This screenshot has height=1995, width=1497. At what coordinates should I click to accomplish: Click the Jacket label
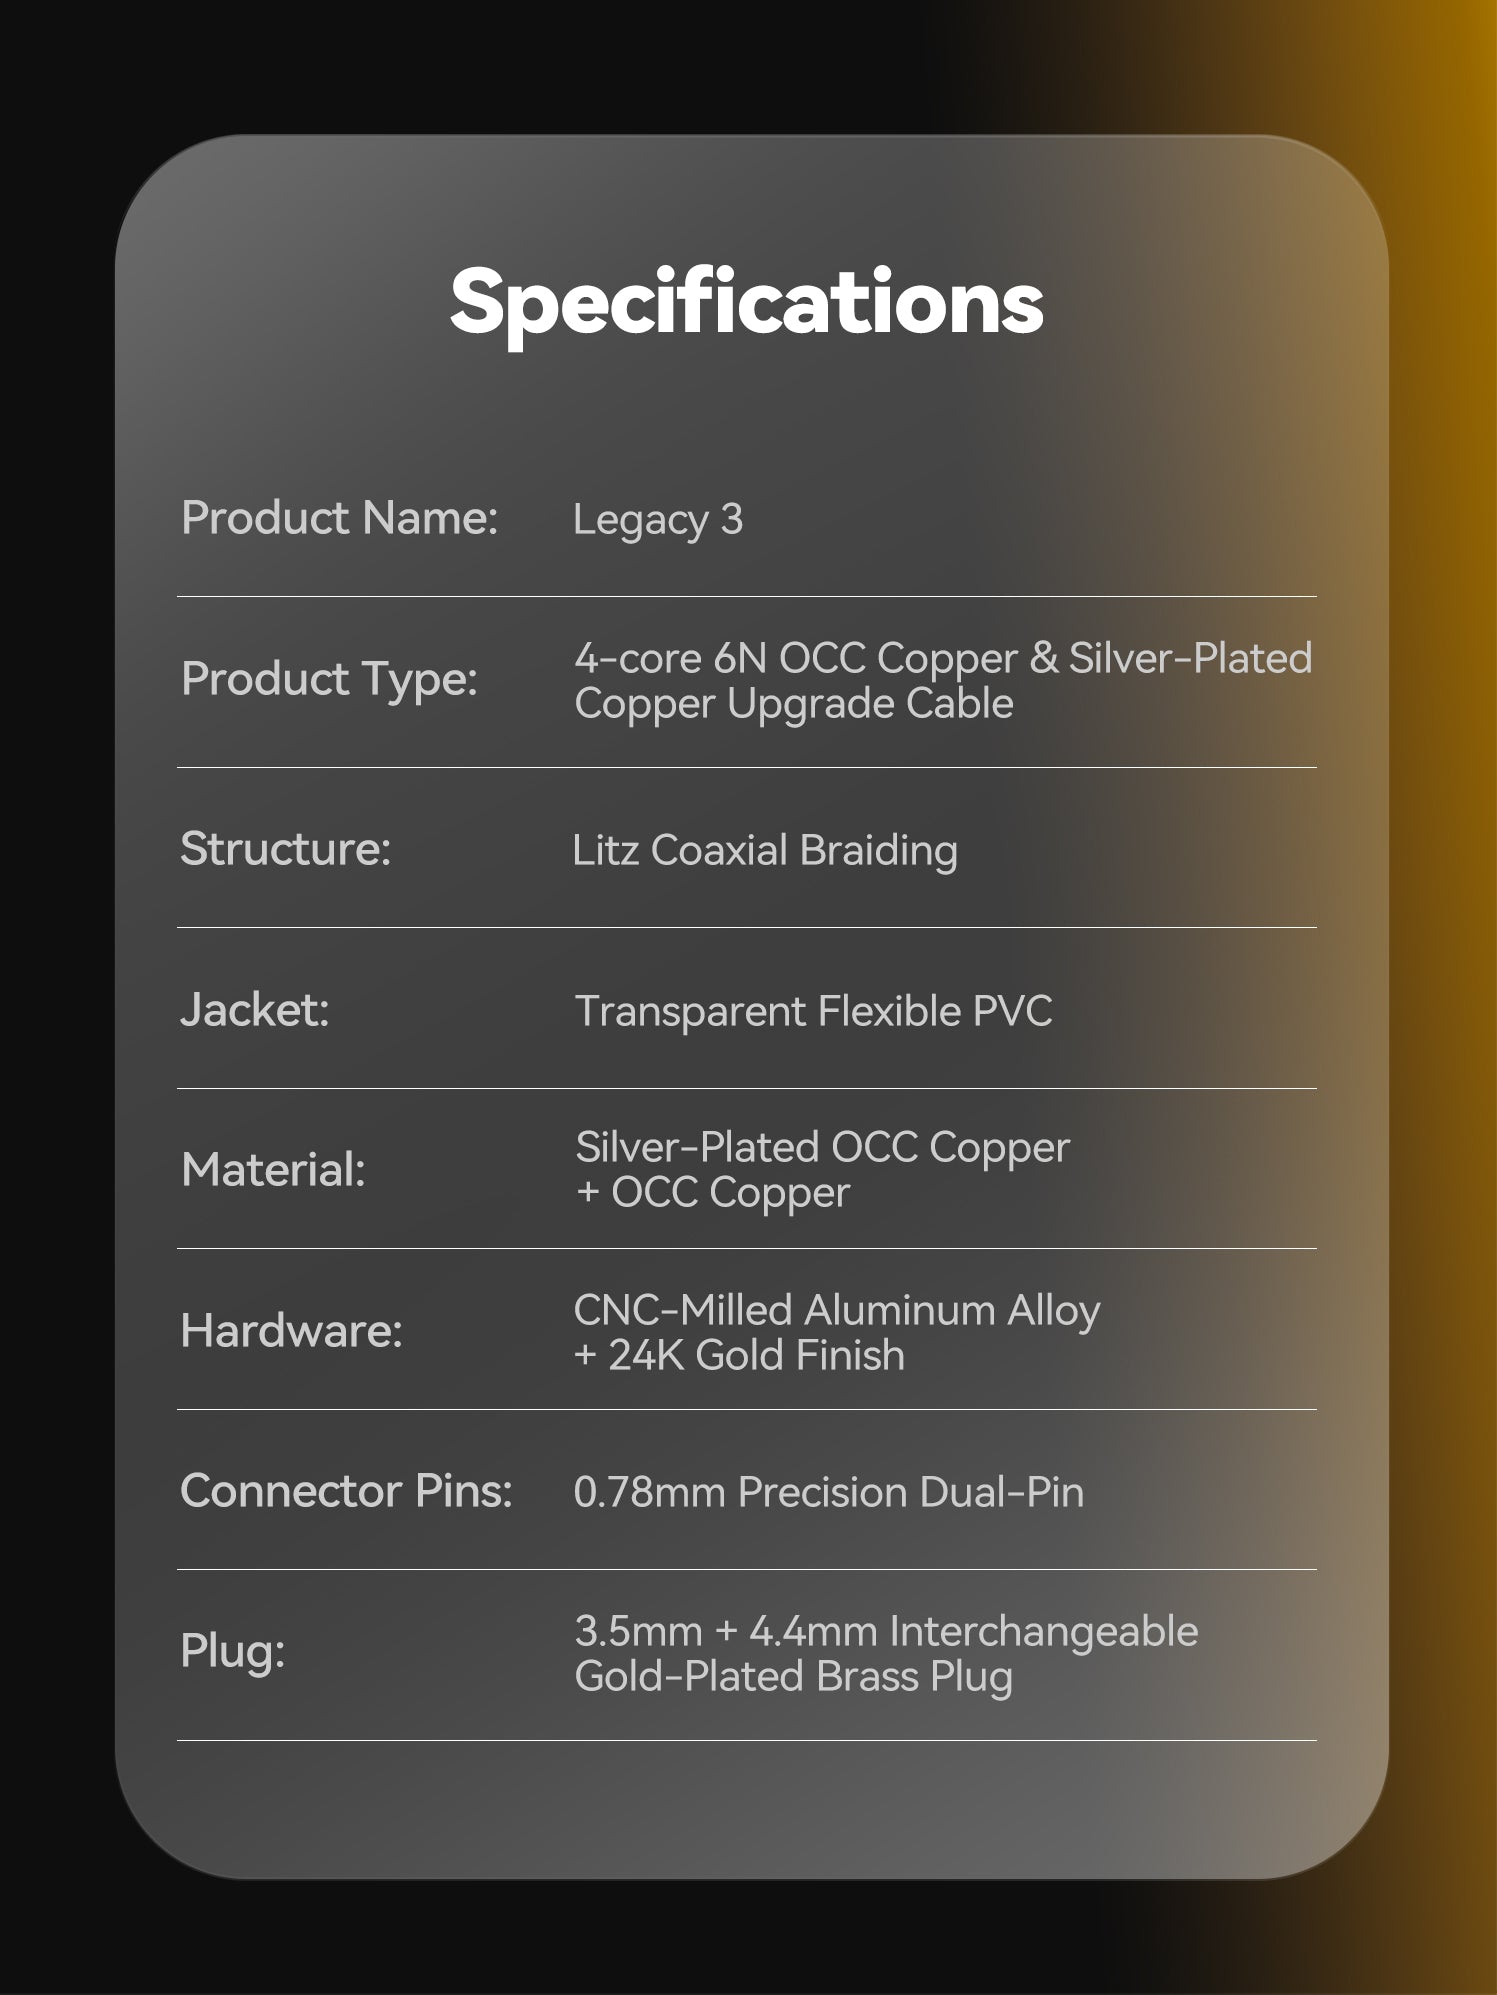[254, 1010]
